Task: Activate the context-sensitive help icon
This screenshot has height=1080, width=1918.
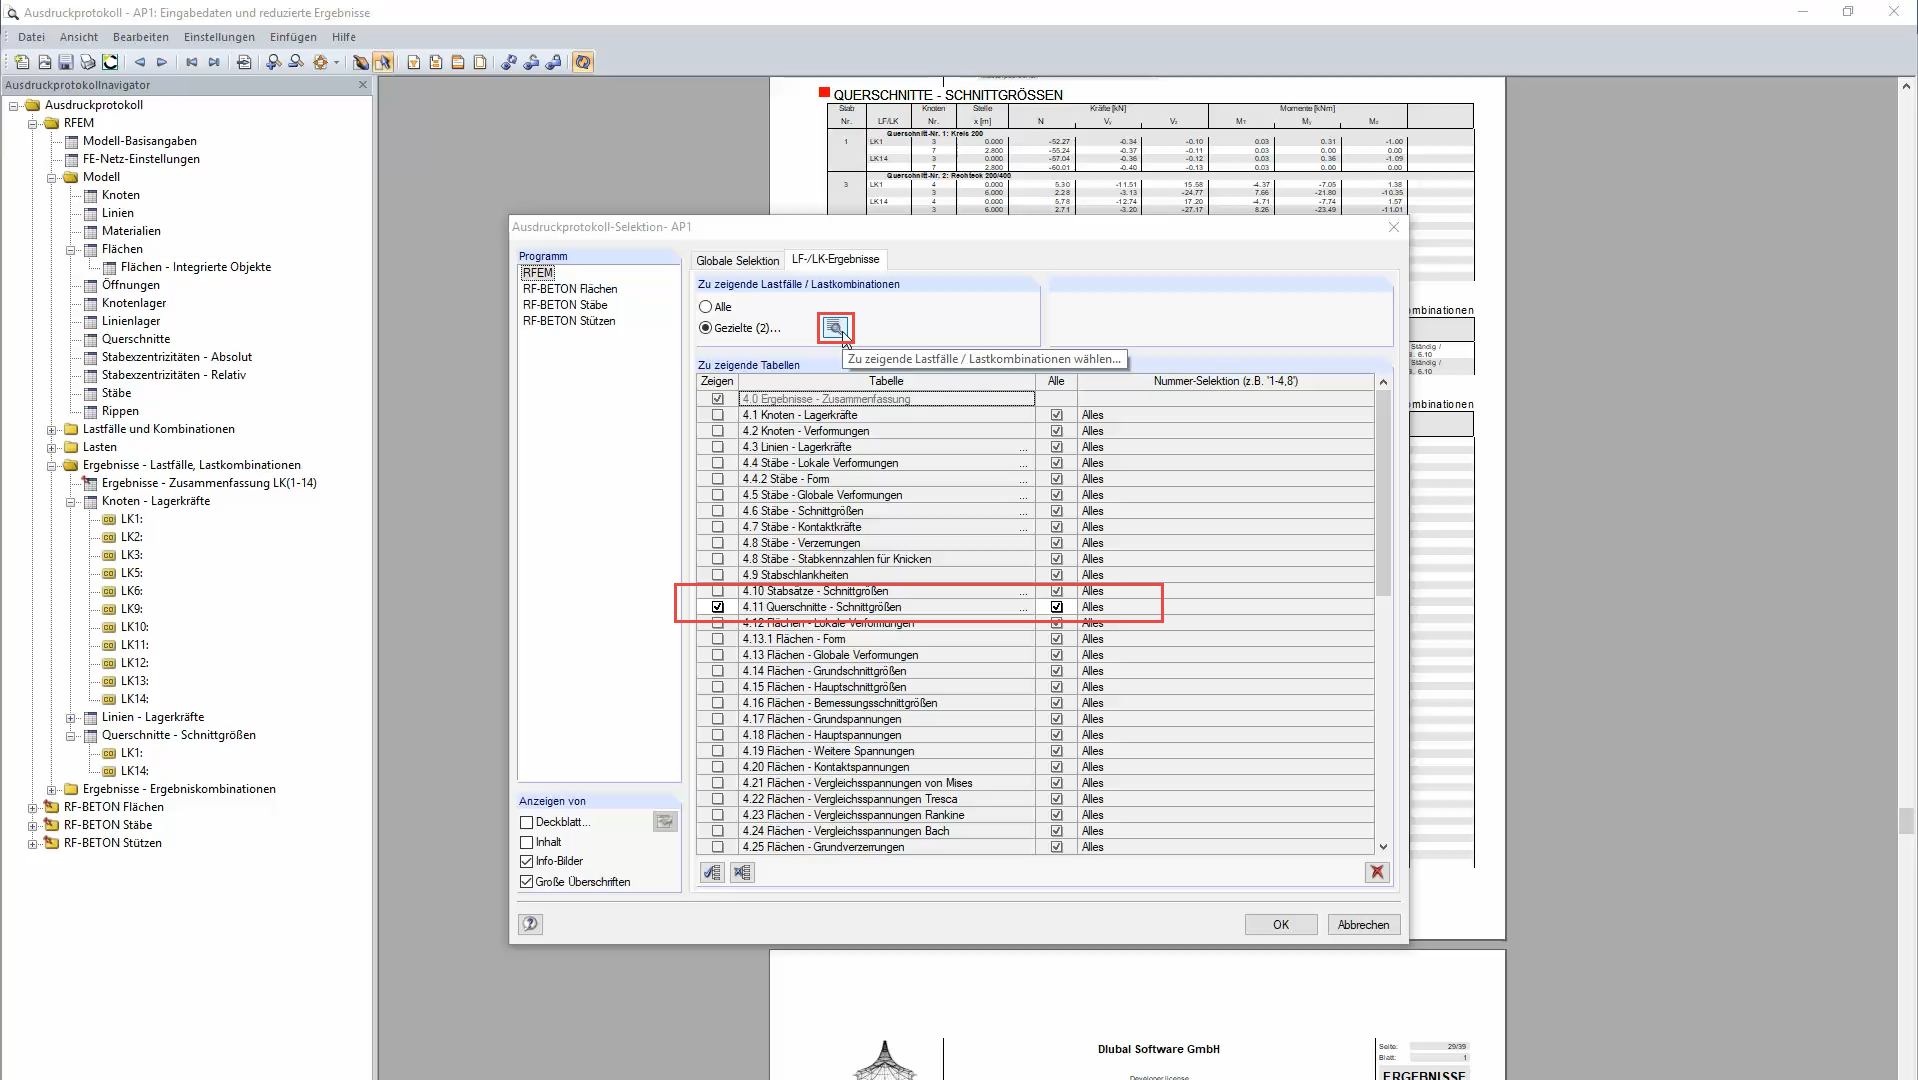Action: (530, 923)
